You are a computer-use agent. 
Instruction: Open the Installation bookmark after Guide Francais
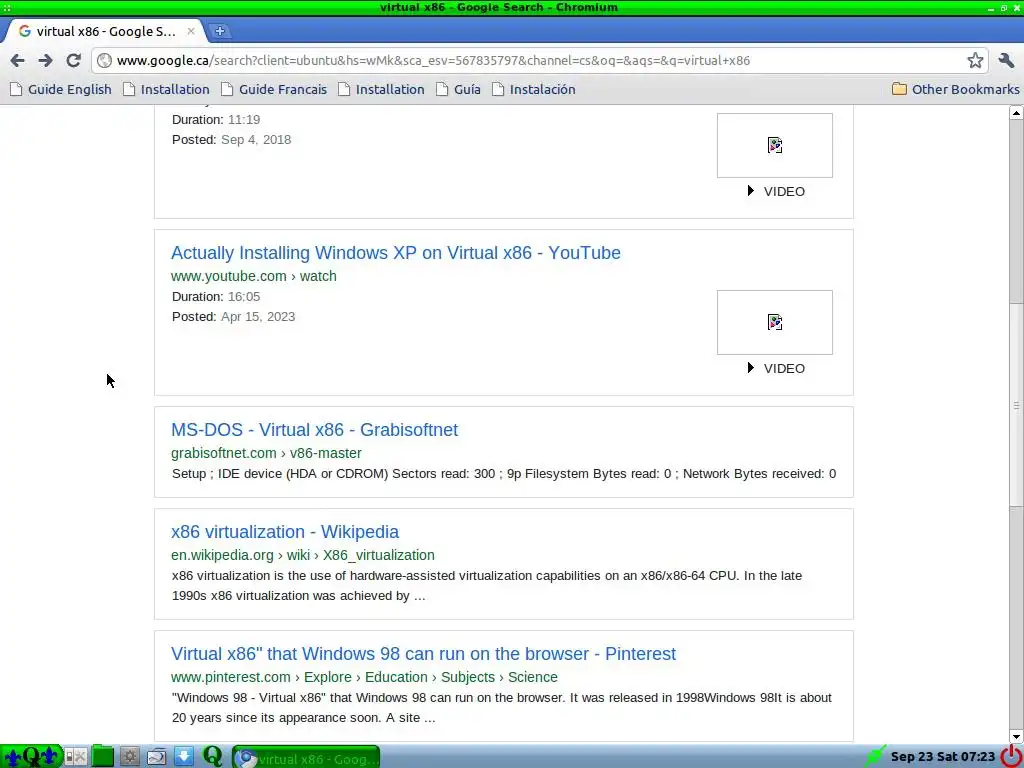click(382, 89)
